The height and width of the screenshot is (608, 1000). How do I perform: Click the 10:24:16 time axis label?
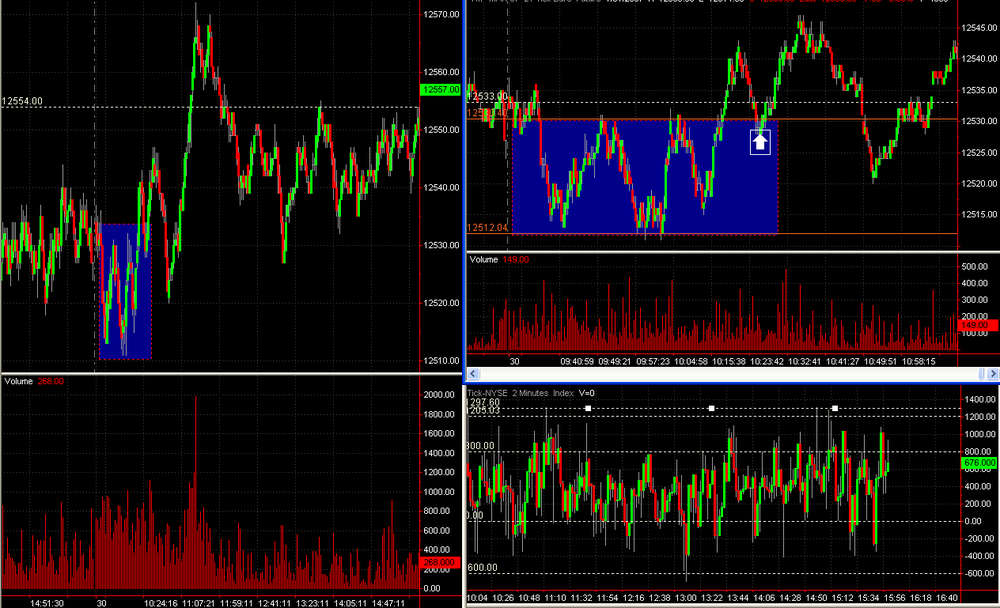[x=161, y=603]
